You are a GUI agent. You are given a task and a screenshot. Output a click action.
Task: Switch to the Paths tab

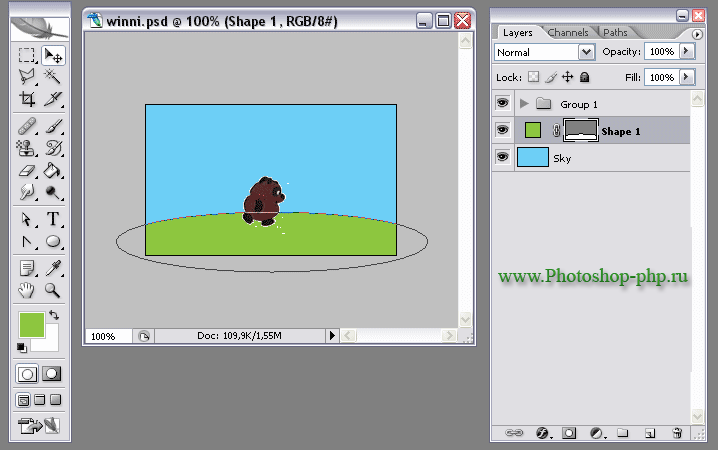coord(615,33)
